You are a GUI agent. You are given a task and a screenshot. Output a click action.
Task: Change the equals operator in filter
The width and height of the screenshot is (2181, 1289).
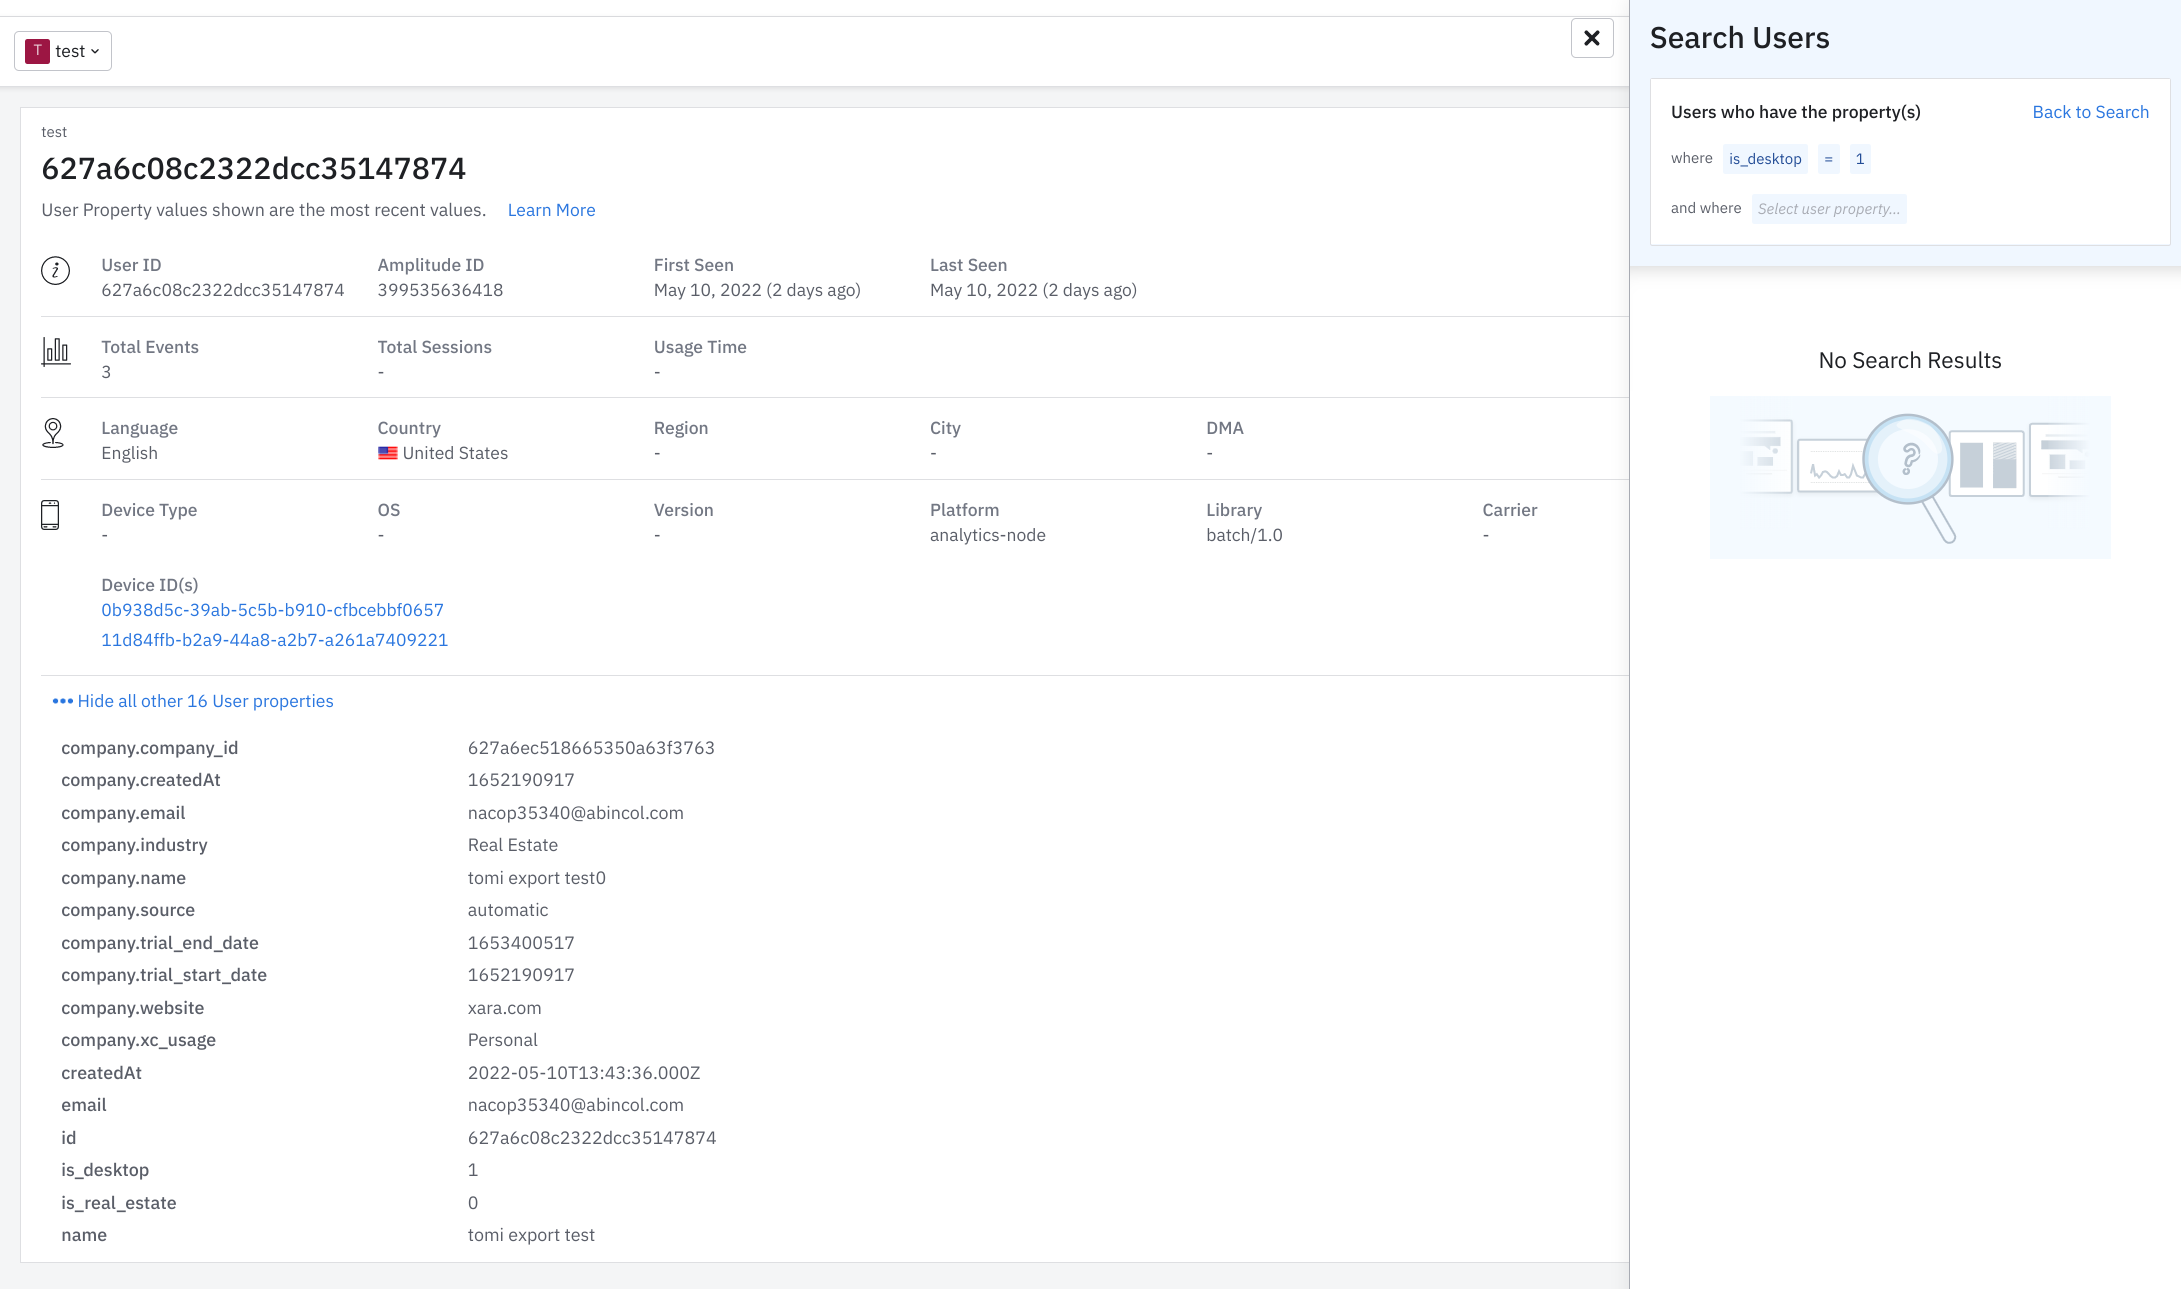pyautogui.click(x=1828, y=159)
